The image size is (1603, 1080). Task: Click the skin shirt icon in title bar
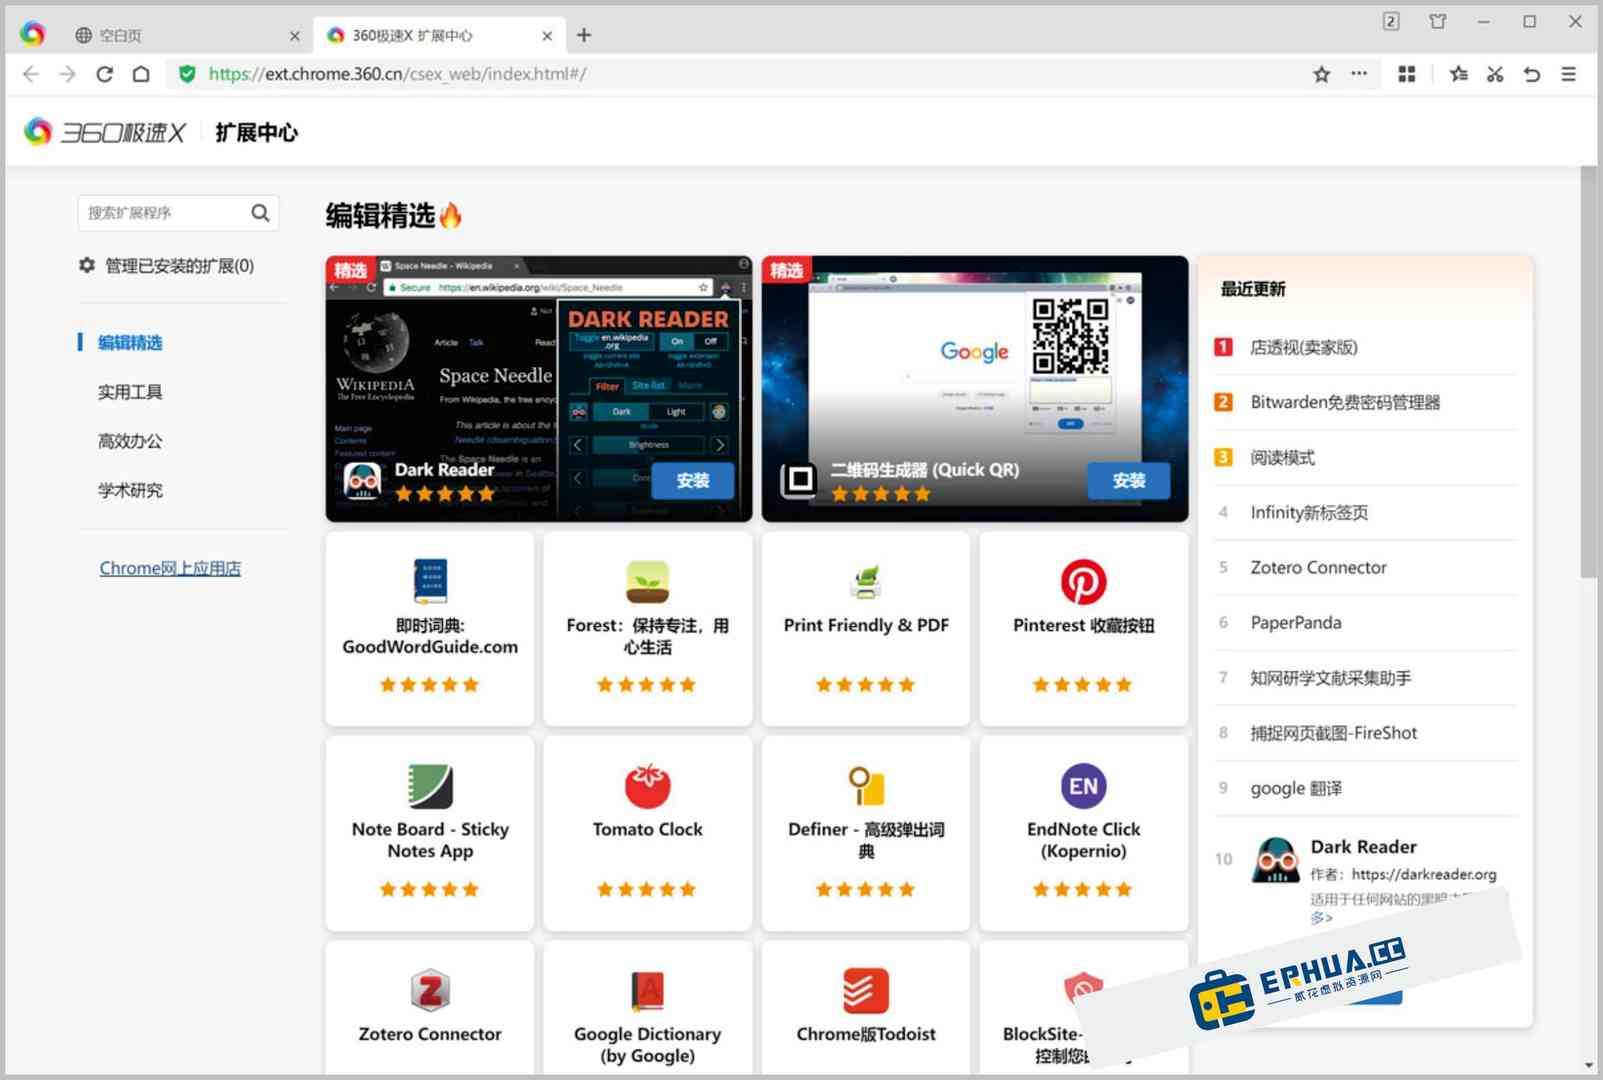click(x=1437, y=21)
